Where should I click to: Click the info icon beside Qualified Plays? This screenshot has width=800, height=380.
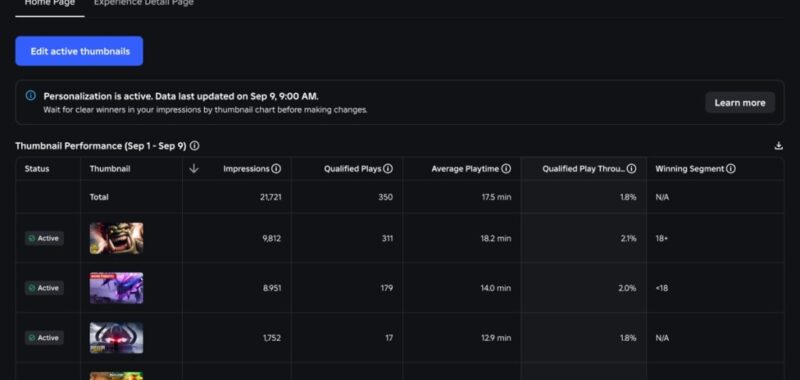(388, 169)
